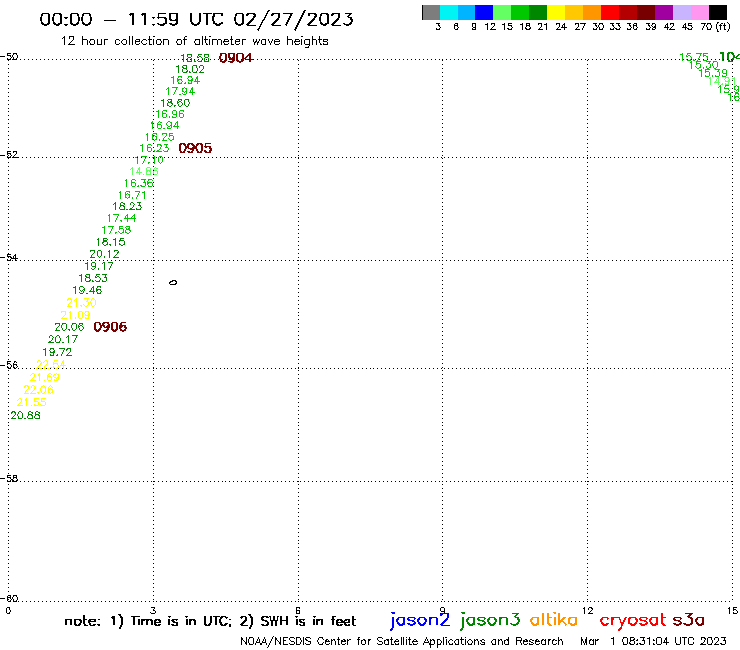Click the title date 02/27/2023
This screenshot has height=650, width=740.
[293, 19]
